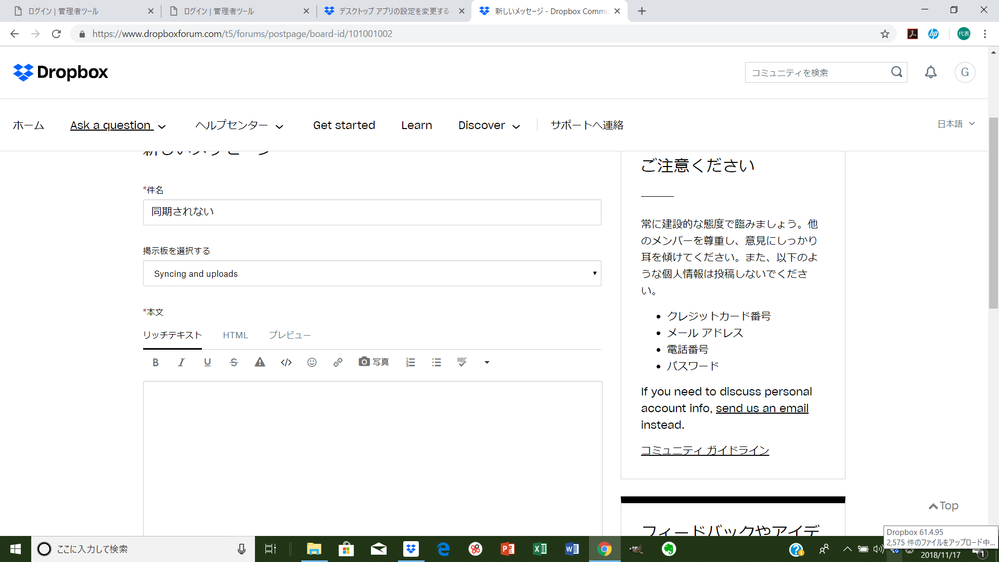The image size is (999, 562).
Task: Click the browser address bar URL
Action: click(x=242, y=34)
